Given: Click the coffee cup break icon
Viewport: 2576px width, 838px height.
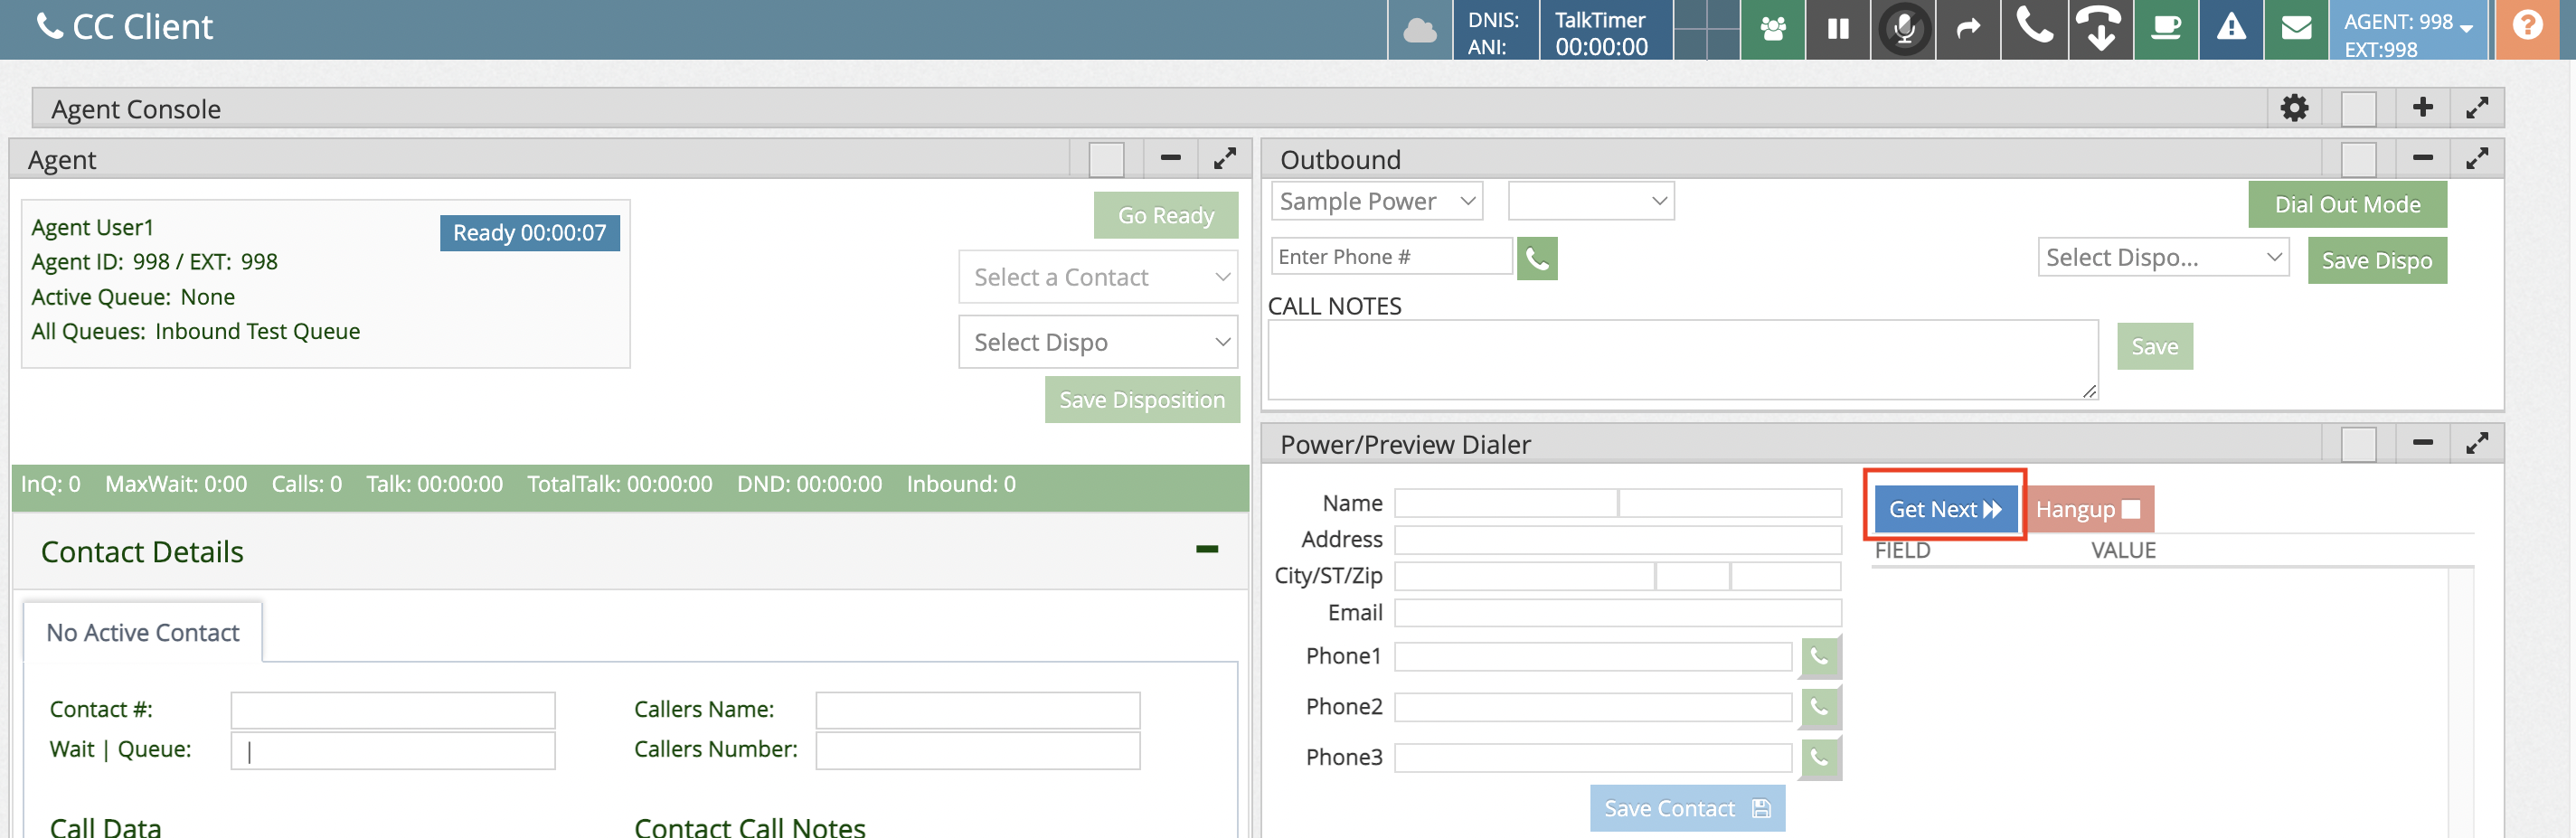Looking at the screenshot, I should click(x=2166, y=29).
